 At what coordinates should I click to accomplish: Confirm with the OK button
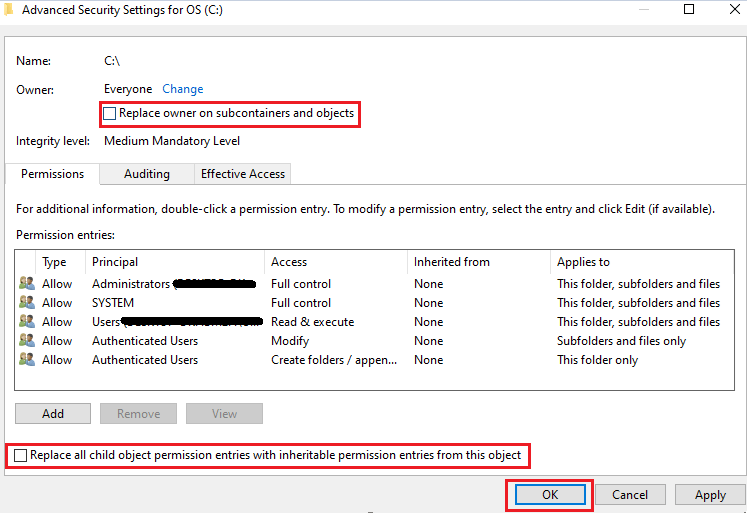tap(550, 494)
